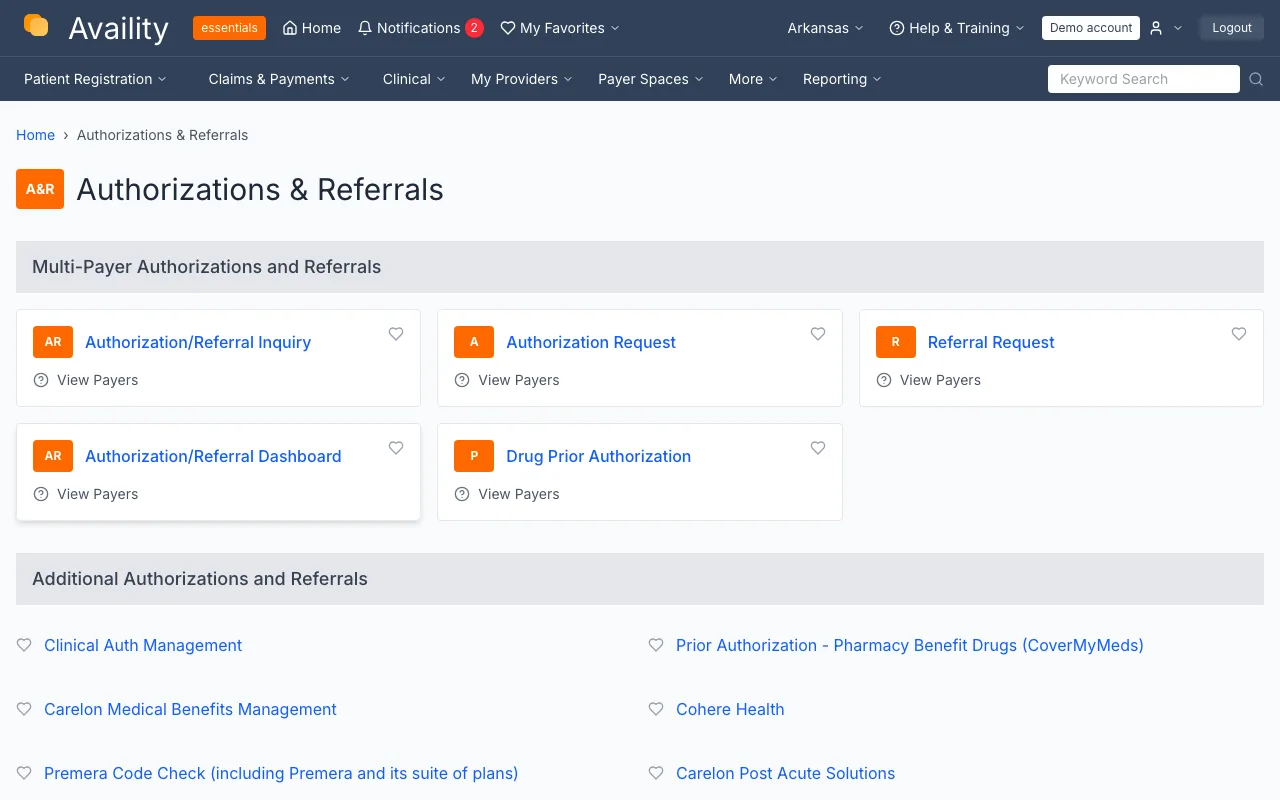Image resolution: width=1280 pixels, height=800 pixels.
Task: Click the essentials badge
Action: point(229,28)
